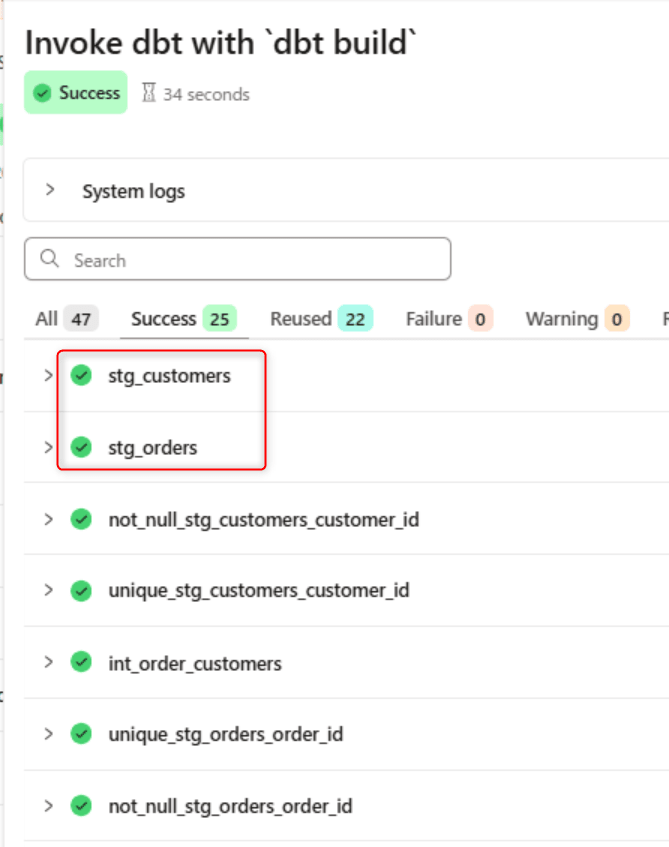This screenshot has height=847, width=669.
Task: Click check icon beside int_order_customers
Action: click(x=81, y=662)
